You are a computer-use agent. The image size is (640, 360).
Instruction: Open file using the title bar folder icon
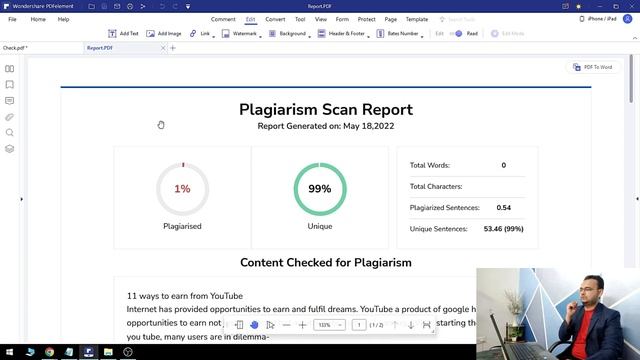[x=91, y=6]
